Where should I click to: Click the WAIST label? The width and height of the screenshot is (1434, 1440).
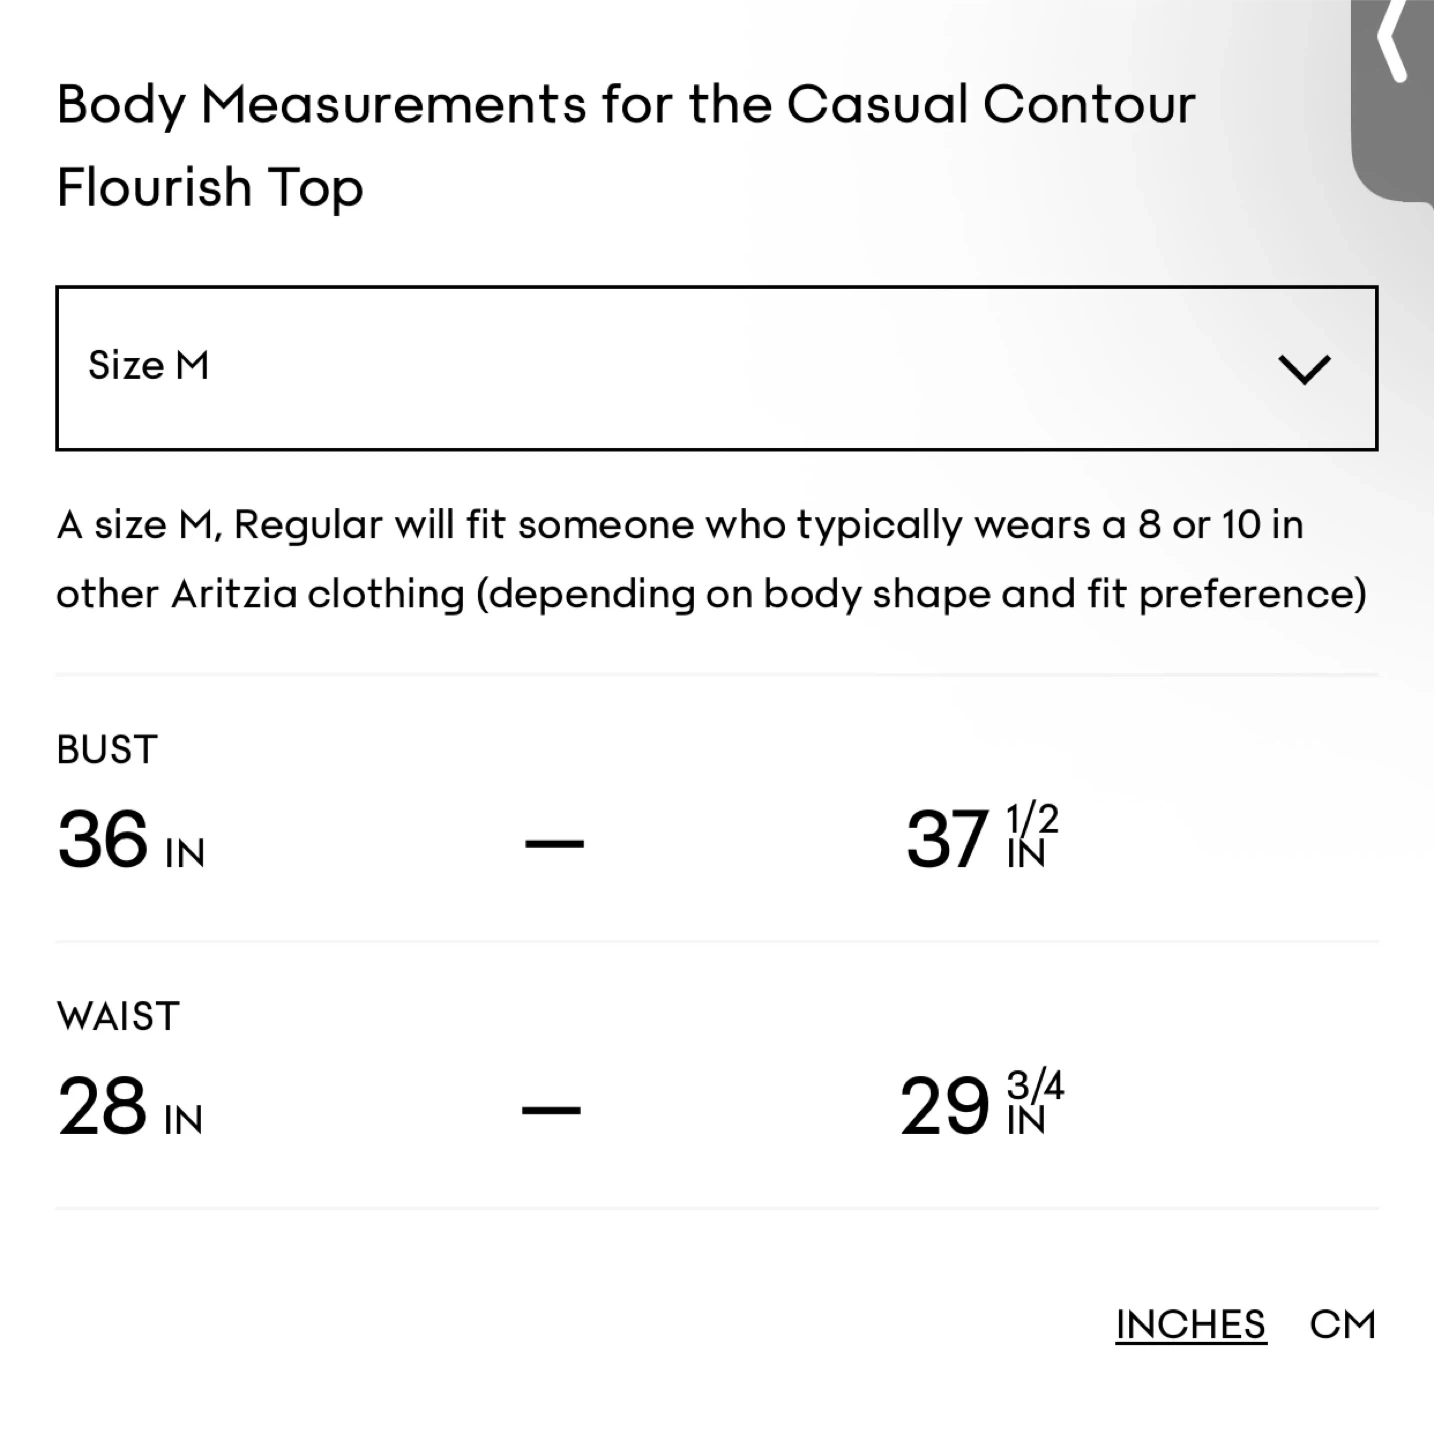click(x=118, y=1016)
